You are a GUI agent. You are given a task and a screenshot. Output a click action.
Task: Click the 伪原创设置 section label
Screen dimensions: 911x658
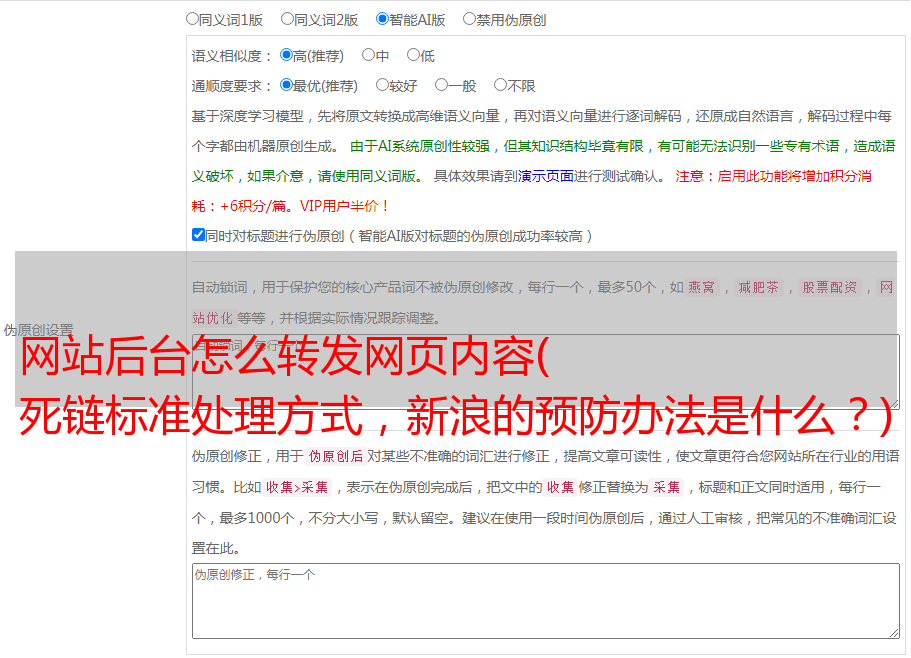(38, 330)
